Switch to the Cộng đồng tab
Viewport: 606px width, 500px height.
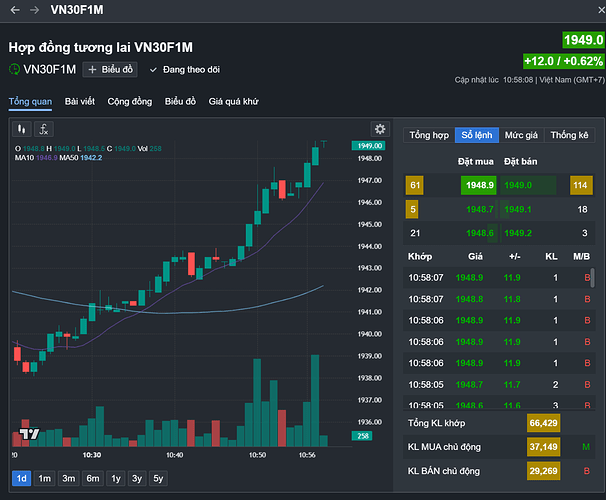click(130, 101)
